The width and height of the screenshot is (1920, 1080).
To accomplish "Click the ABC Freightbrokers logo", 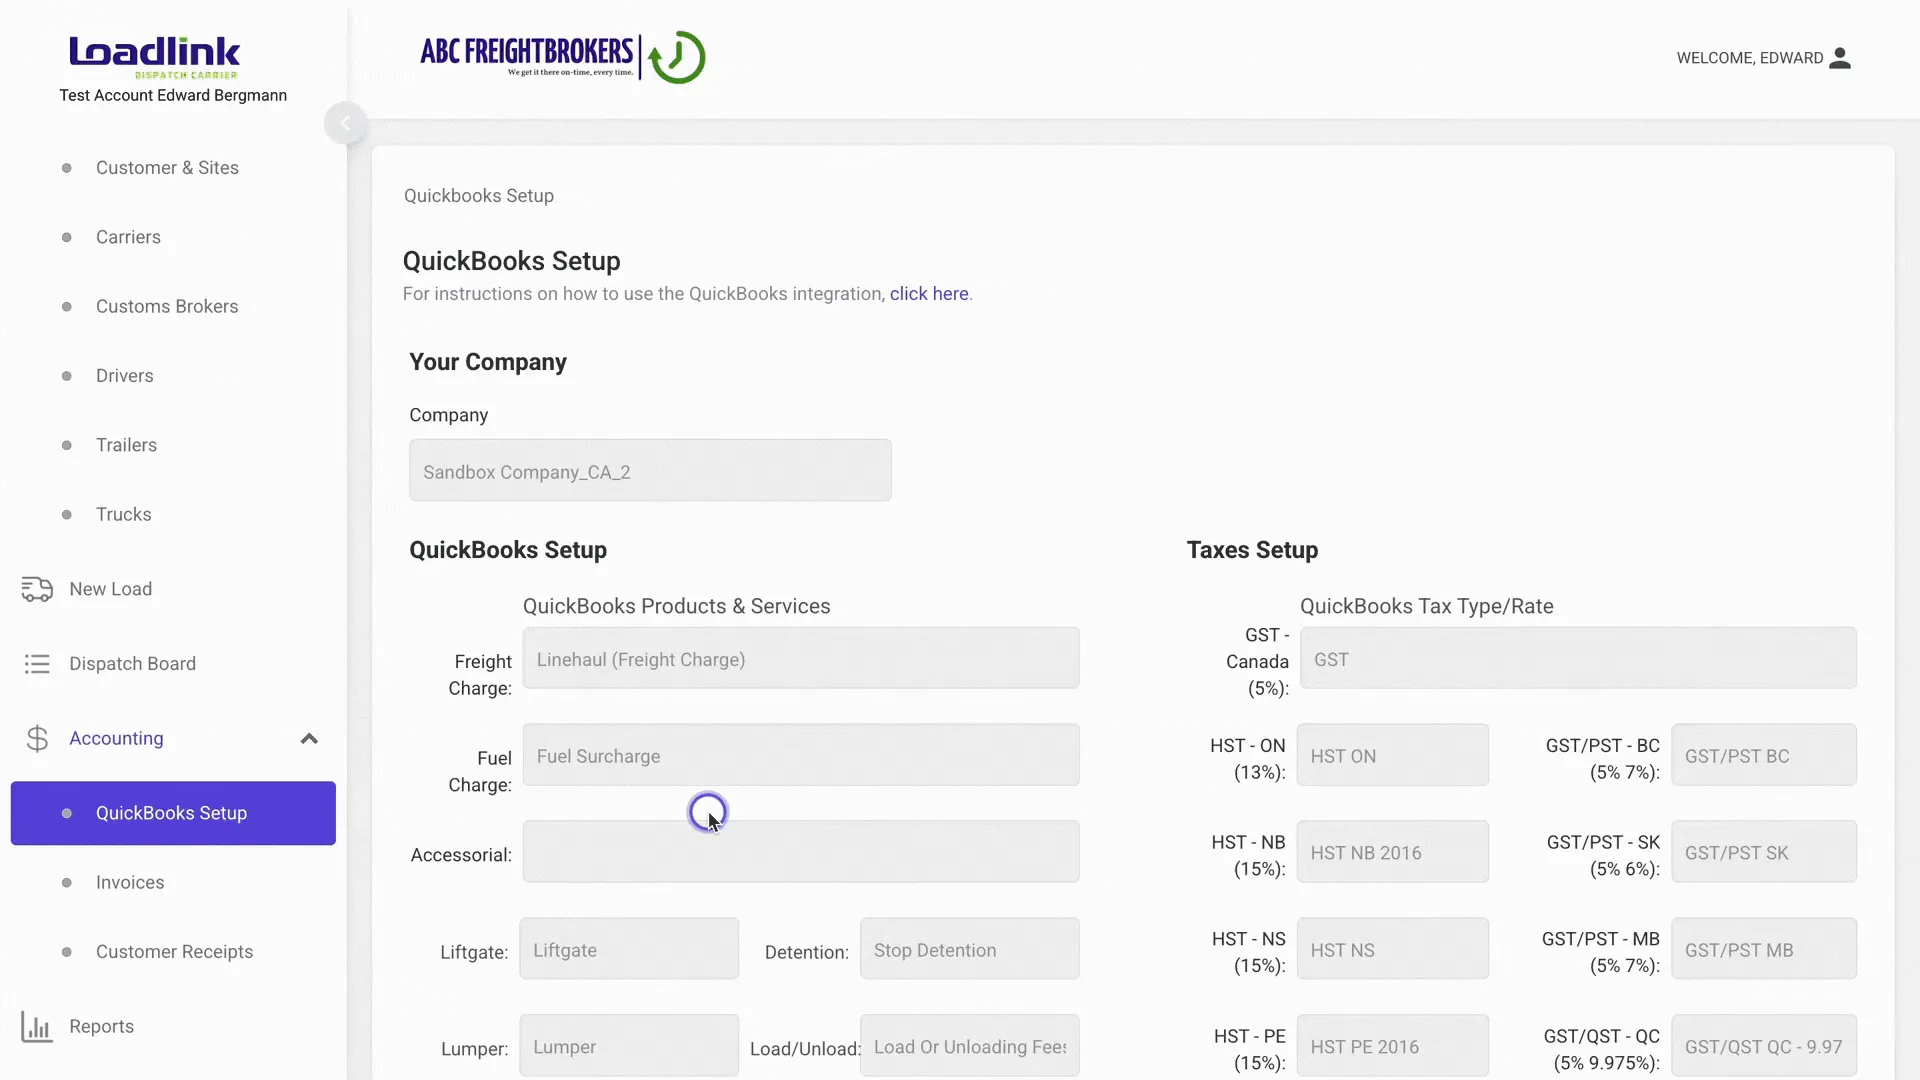I will pos(563,57).
